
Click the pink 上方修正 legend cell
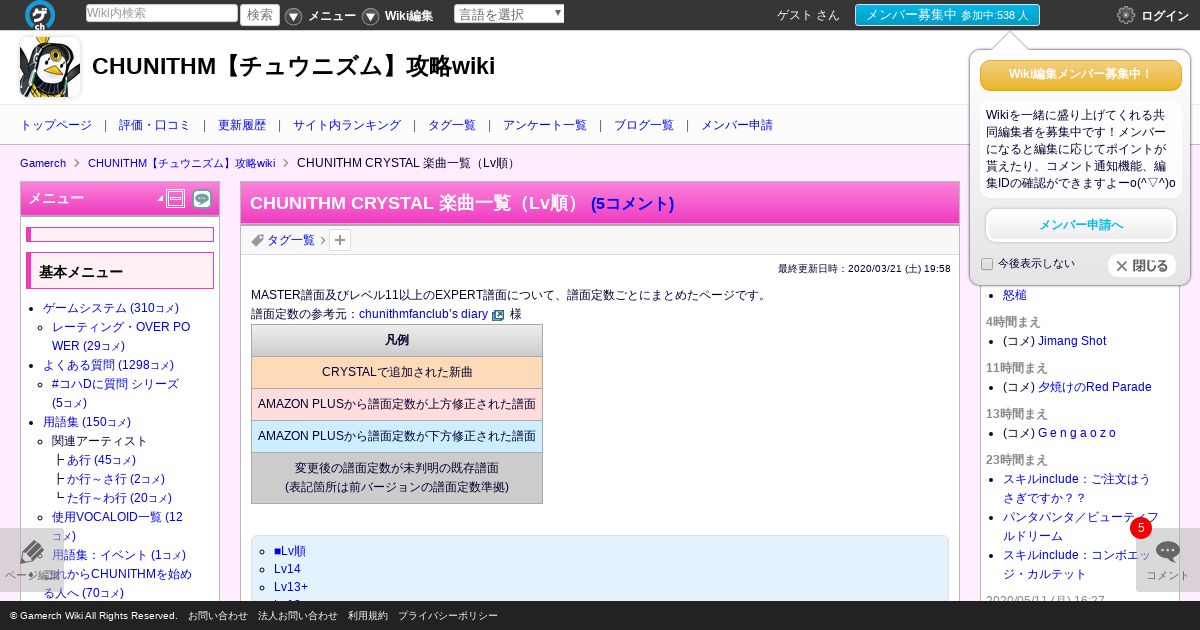[397, 404]
